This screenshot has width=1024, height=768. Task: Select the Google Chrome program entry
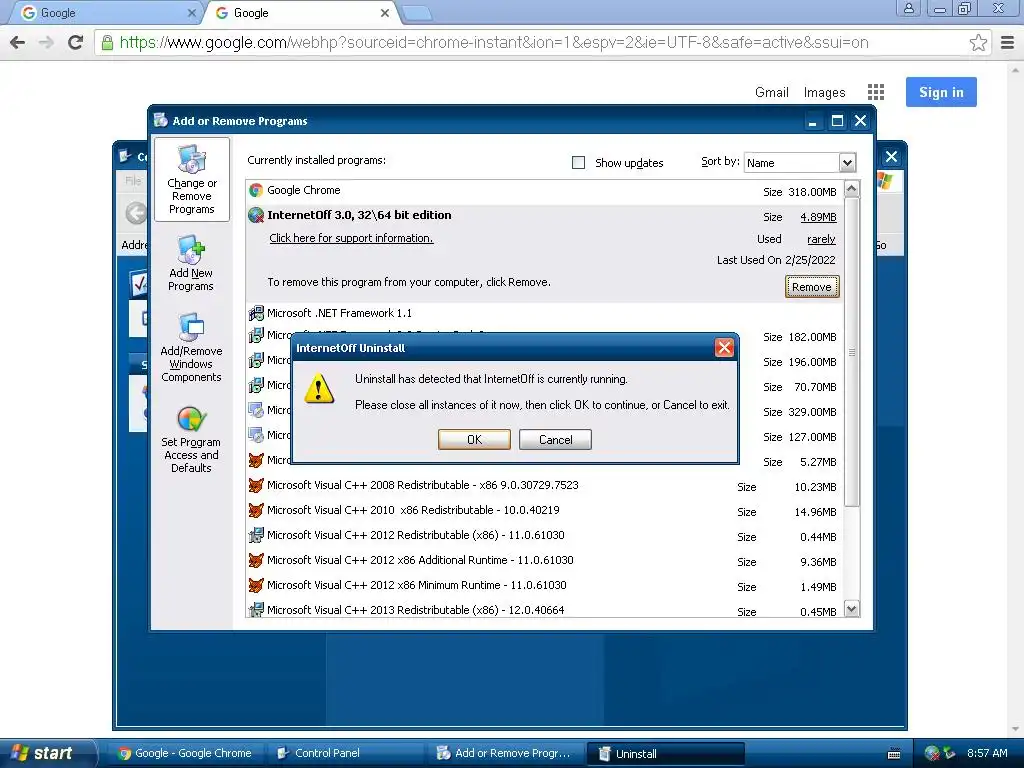[545, 191]
